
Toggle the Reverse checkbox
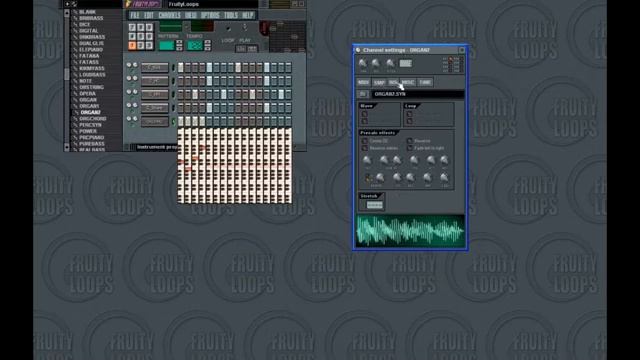410,141
